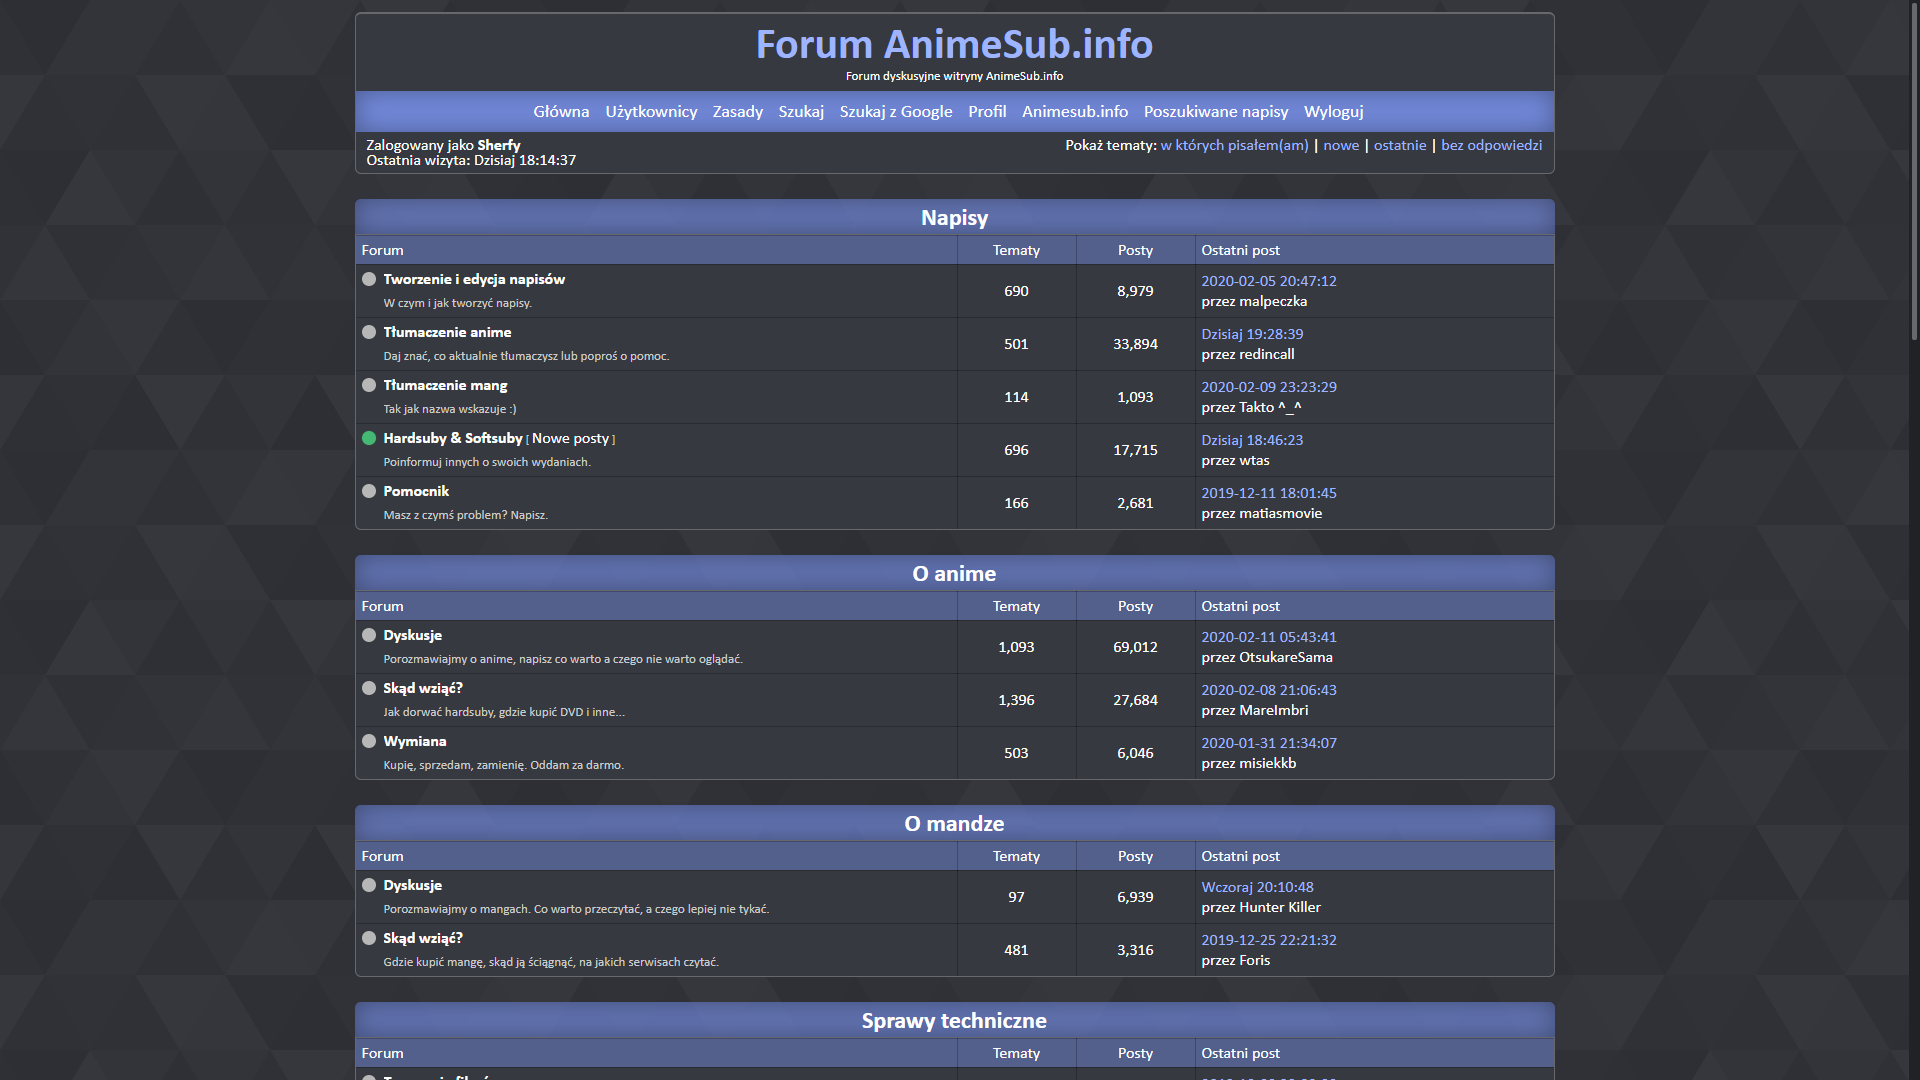Open topics w których pisałem(am)

(1234, 144)
